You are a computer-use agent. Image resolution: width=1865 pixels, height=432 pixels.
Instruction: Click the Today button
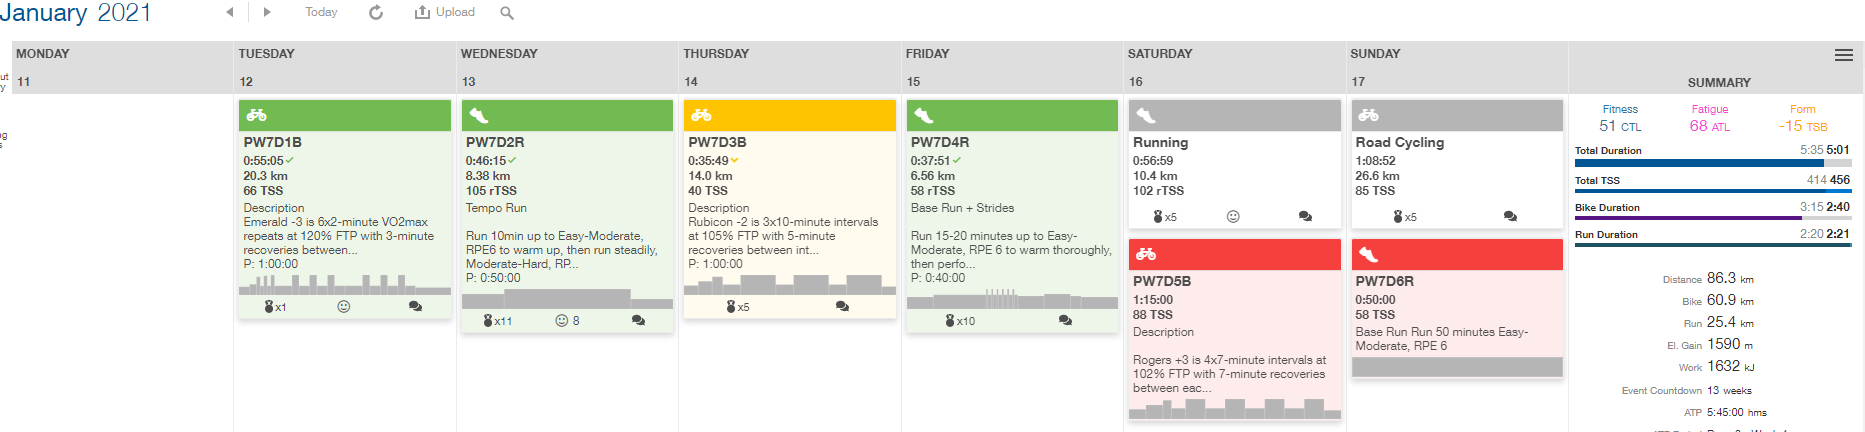pyautogui.click(x=321, y=12)
